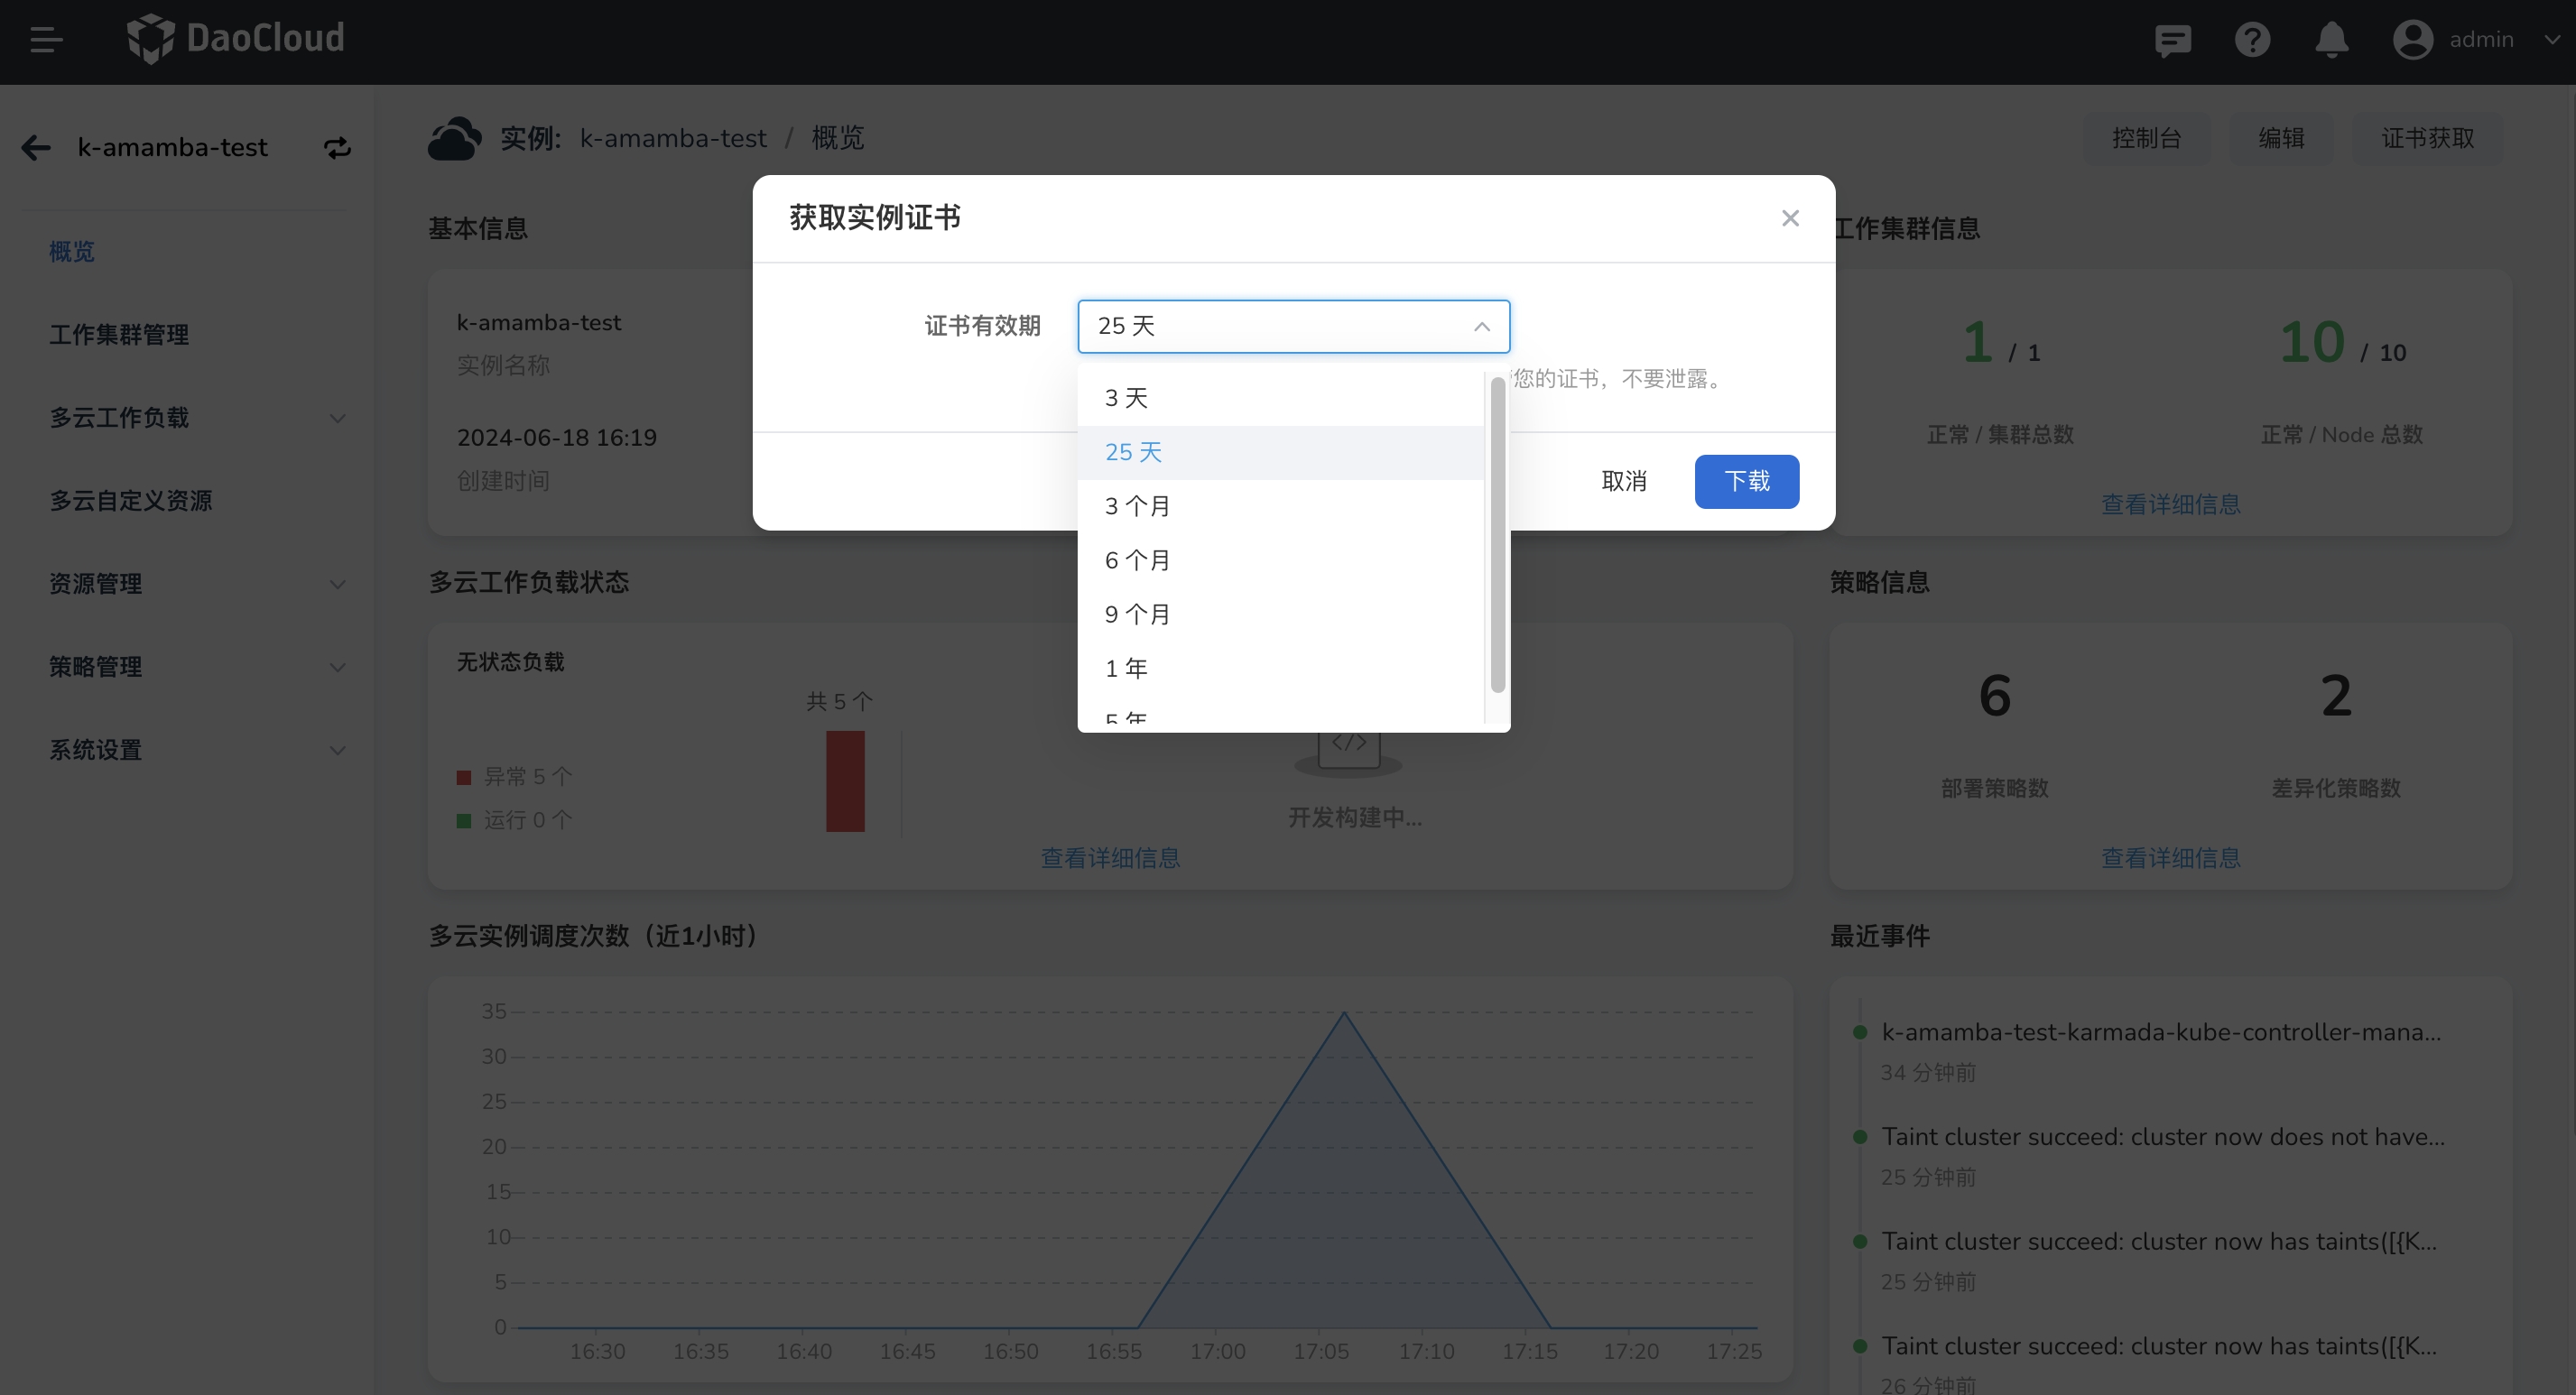Open the notifications bell
The image size is (2576, 1395).
2331,40
